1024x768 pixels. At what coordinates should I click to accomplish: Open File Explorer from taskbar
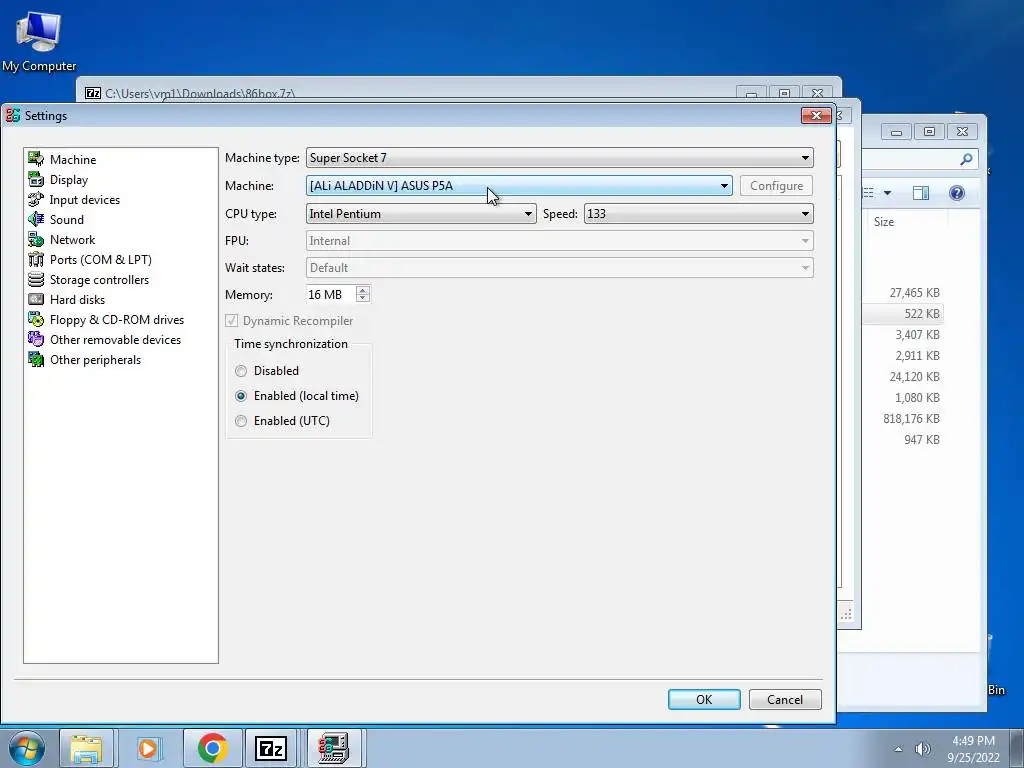86,748
